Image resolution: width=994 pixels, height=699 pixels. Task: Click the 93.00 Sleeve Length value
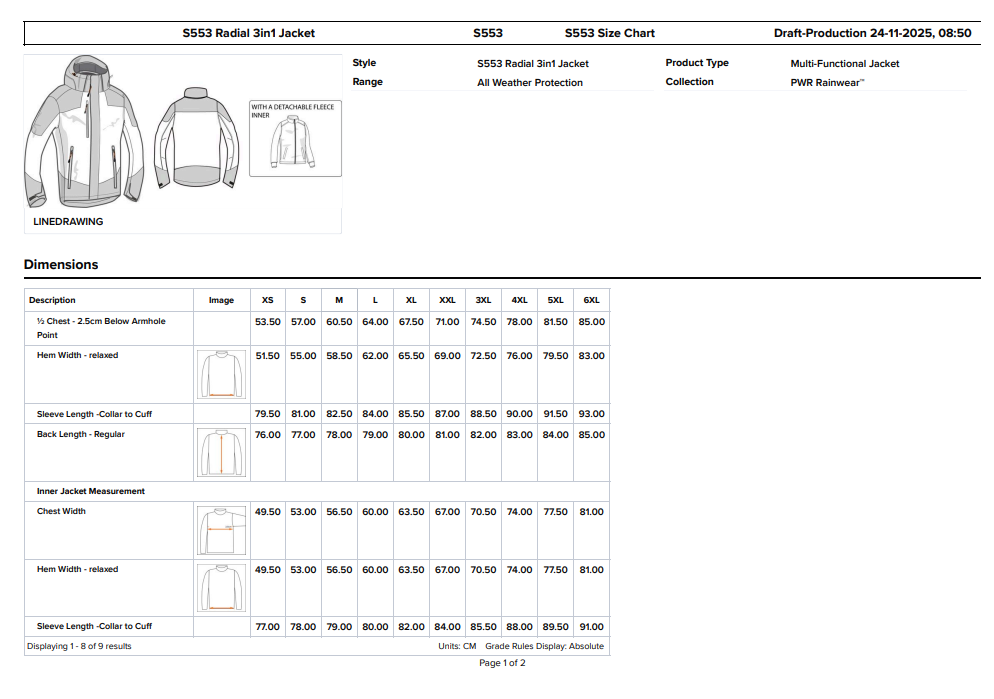tap(591, 414)
